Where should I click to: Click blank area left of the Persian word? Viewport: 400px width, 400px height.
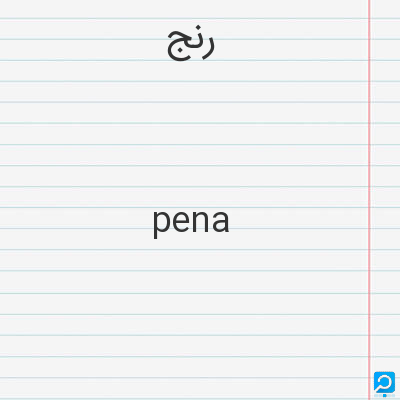click(x=83, y=43)
